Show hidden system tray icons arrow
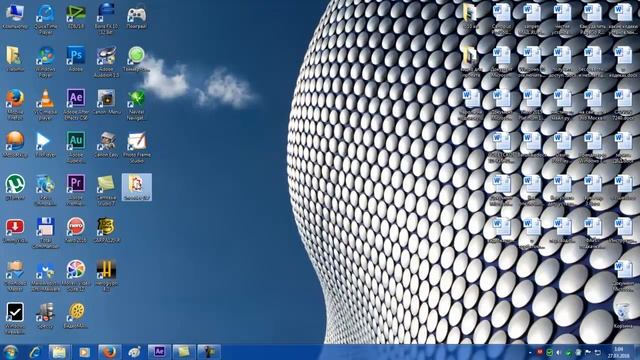The height and width of the screenshot is (360, 640). (x=530, y=353)
